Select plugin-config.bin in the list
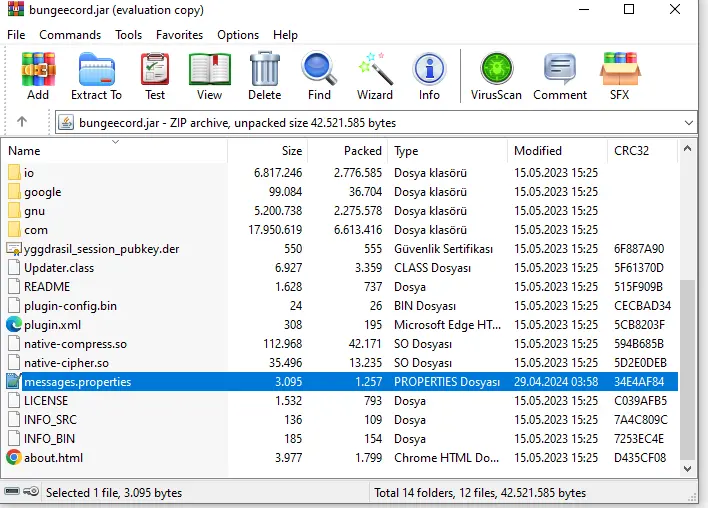This screenshot has height=508, width=708. tap(70, 306)
